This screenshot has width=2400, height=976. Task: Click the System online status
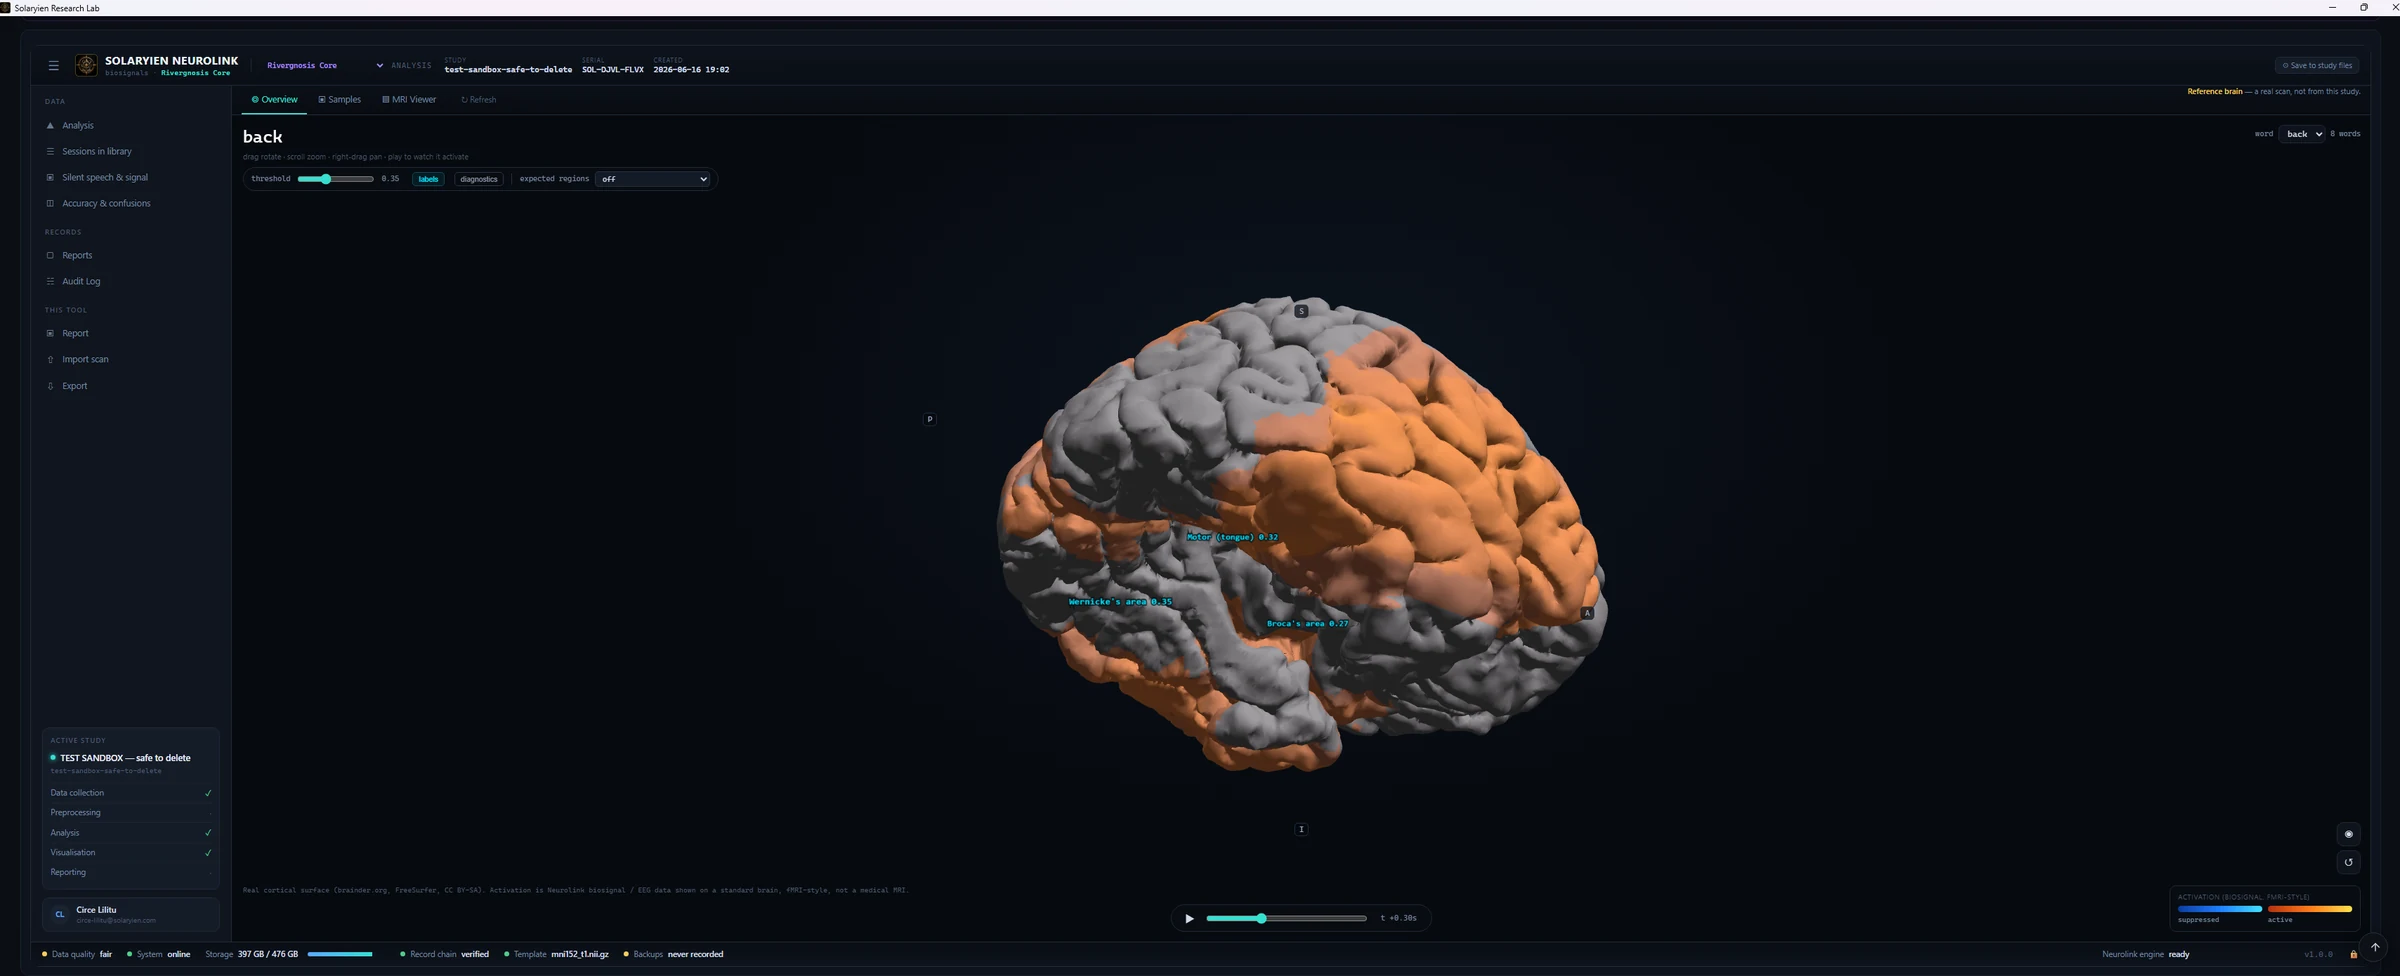pyautogui.click(x=159, y=955)
